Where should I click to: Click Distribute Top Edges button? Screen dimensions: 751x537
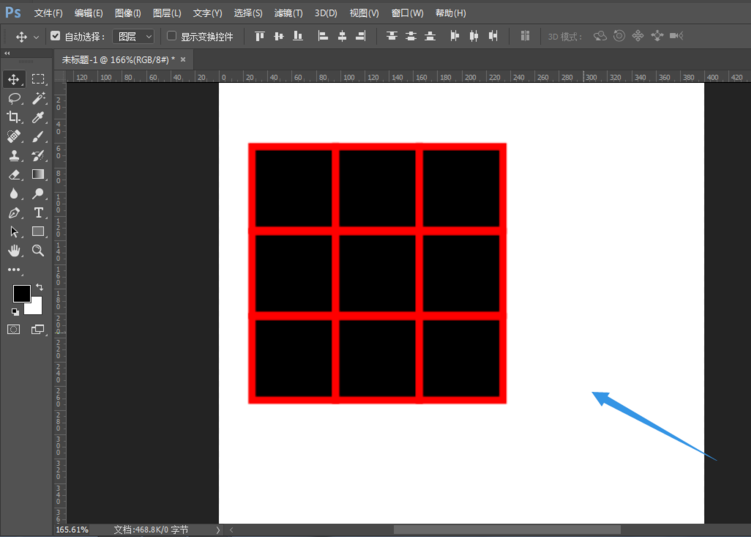pos(392,36)
